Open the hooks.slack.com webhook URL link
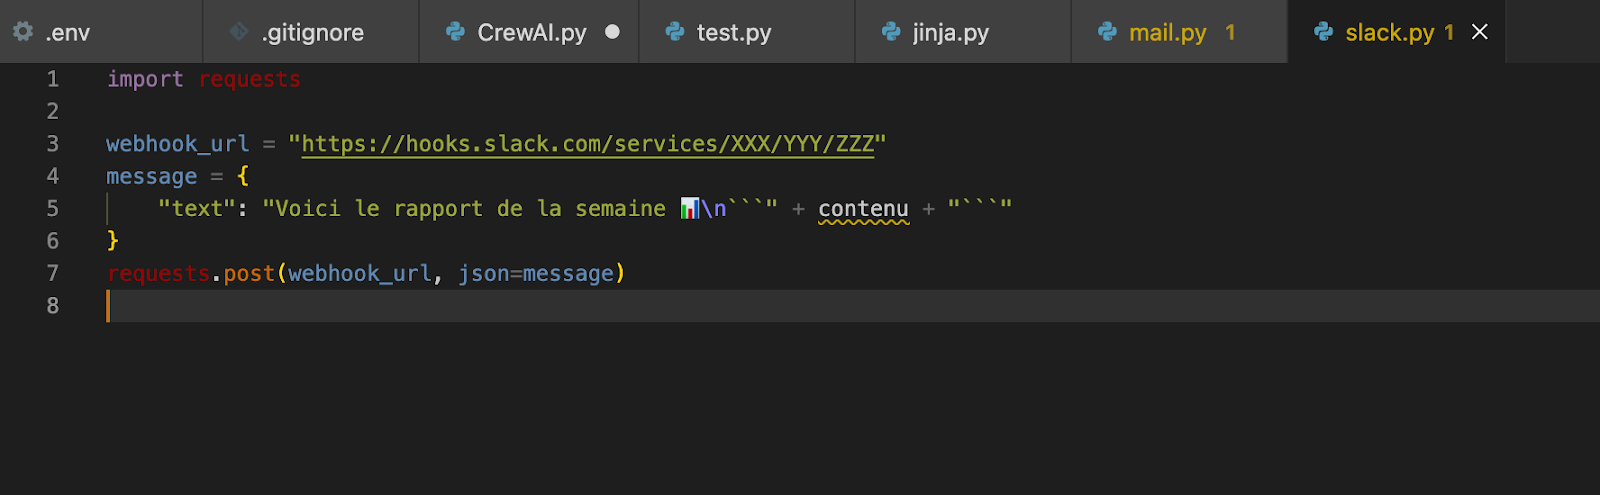The image size is (1600, 495). click(x=588, y=144)
